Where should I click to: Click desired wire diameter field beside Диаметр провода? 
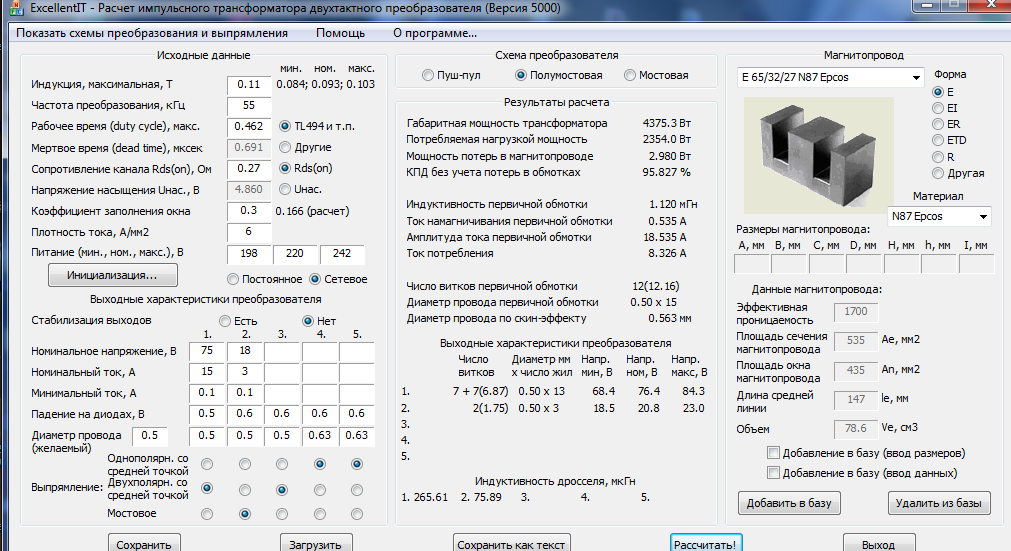pyautogui.click(x=150, y=436)
